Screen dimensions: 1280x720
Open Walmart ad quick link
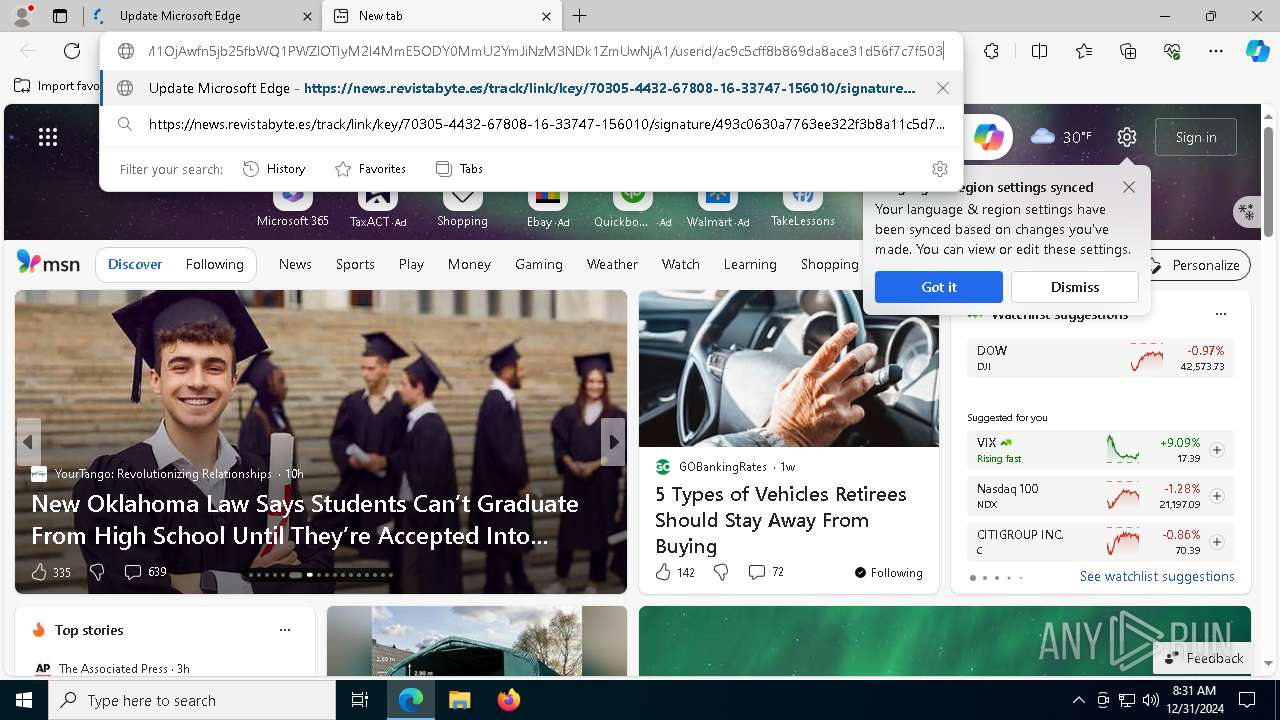[718, 207]
